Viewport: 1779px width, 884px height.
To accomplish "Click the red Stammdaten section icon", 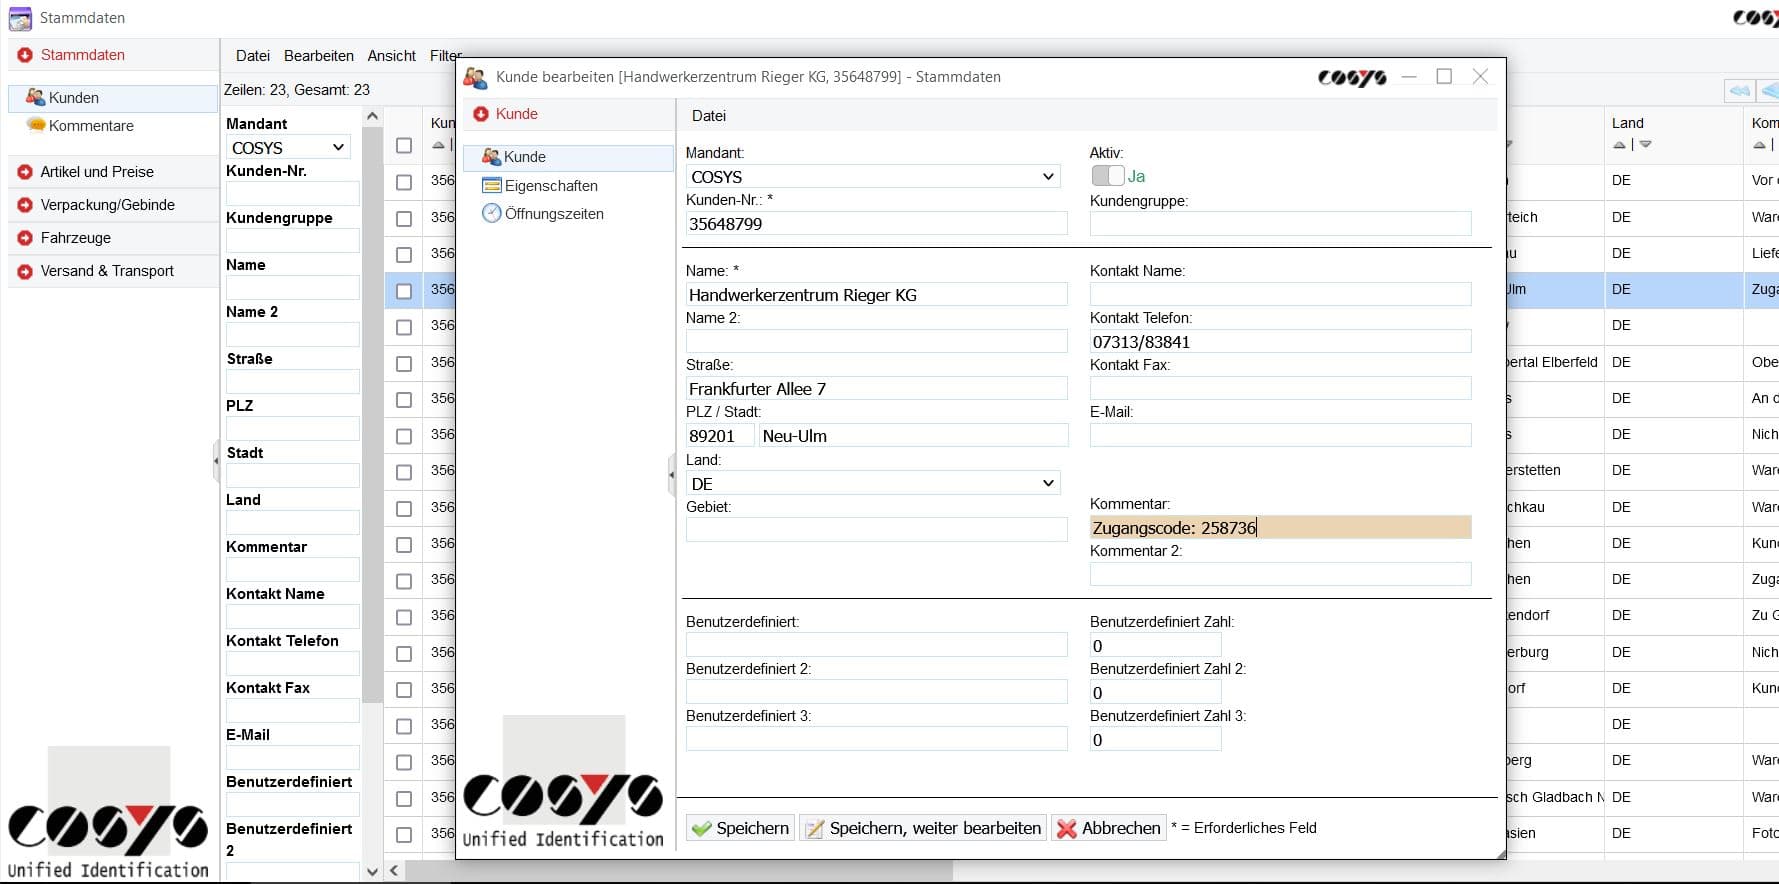I will [x=25, y=55].
